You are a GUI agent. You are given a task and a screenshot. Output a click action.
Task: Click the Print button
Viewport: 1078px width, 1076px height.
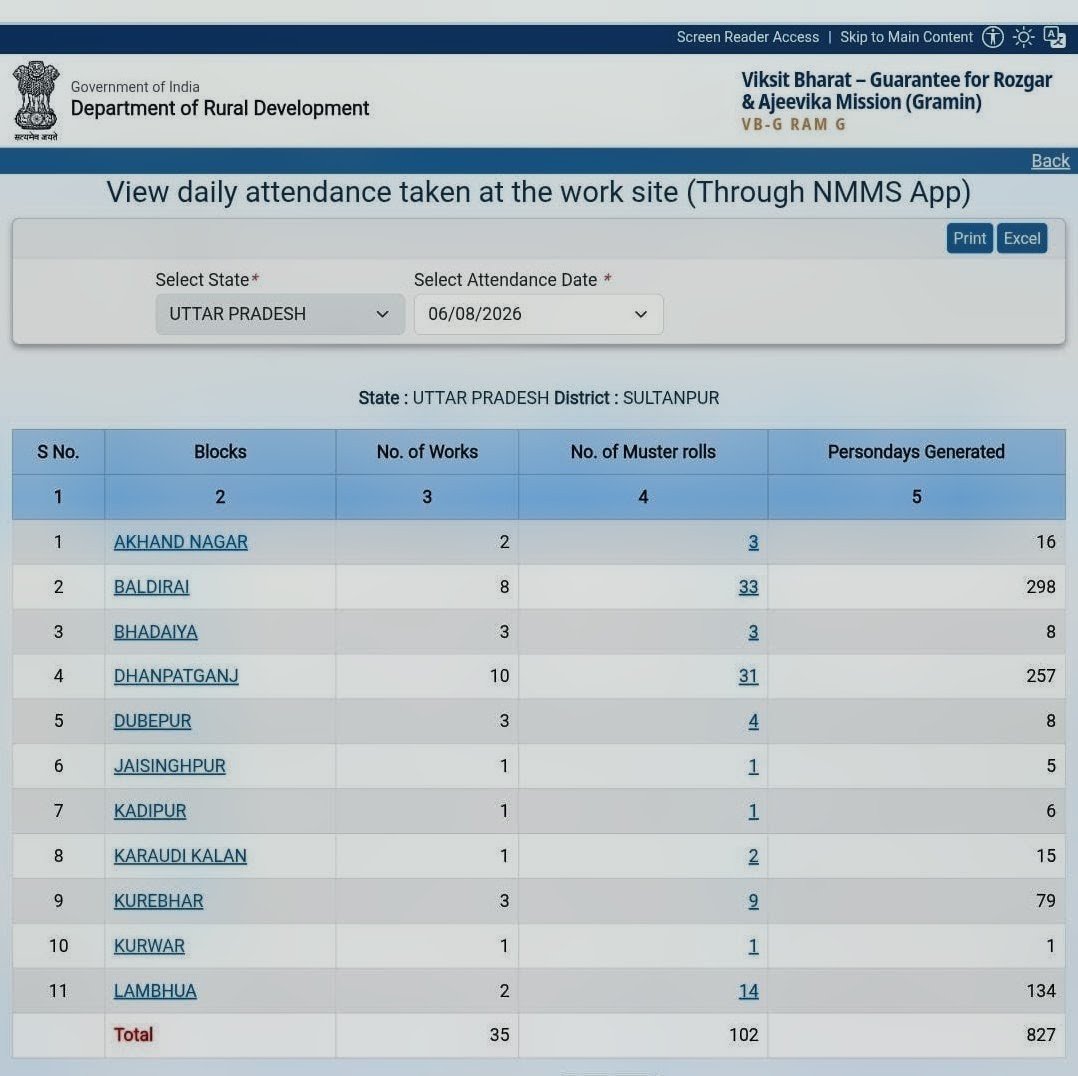click(969, 239)
